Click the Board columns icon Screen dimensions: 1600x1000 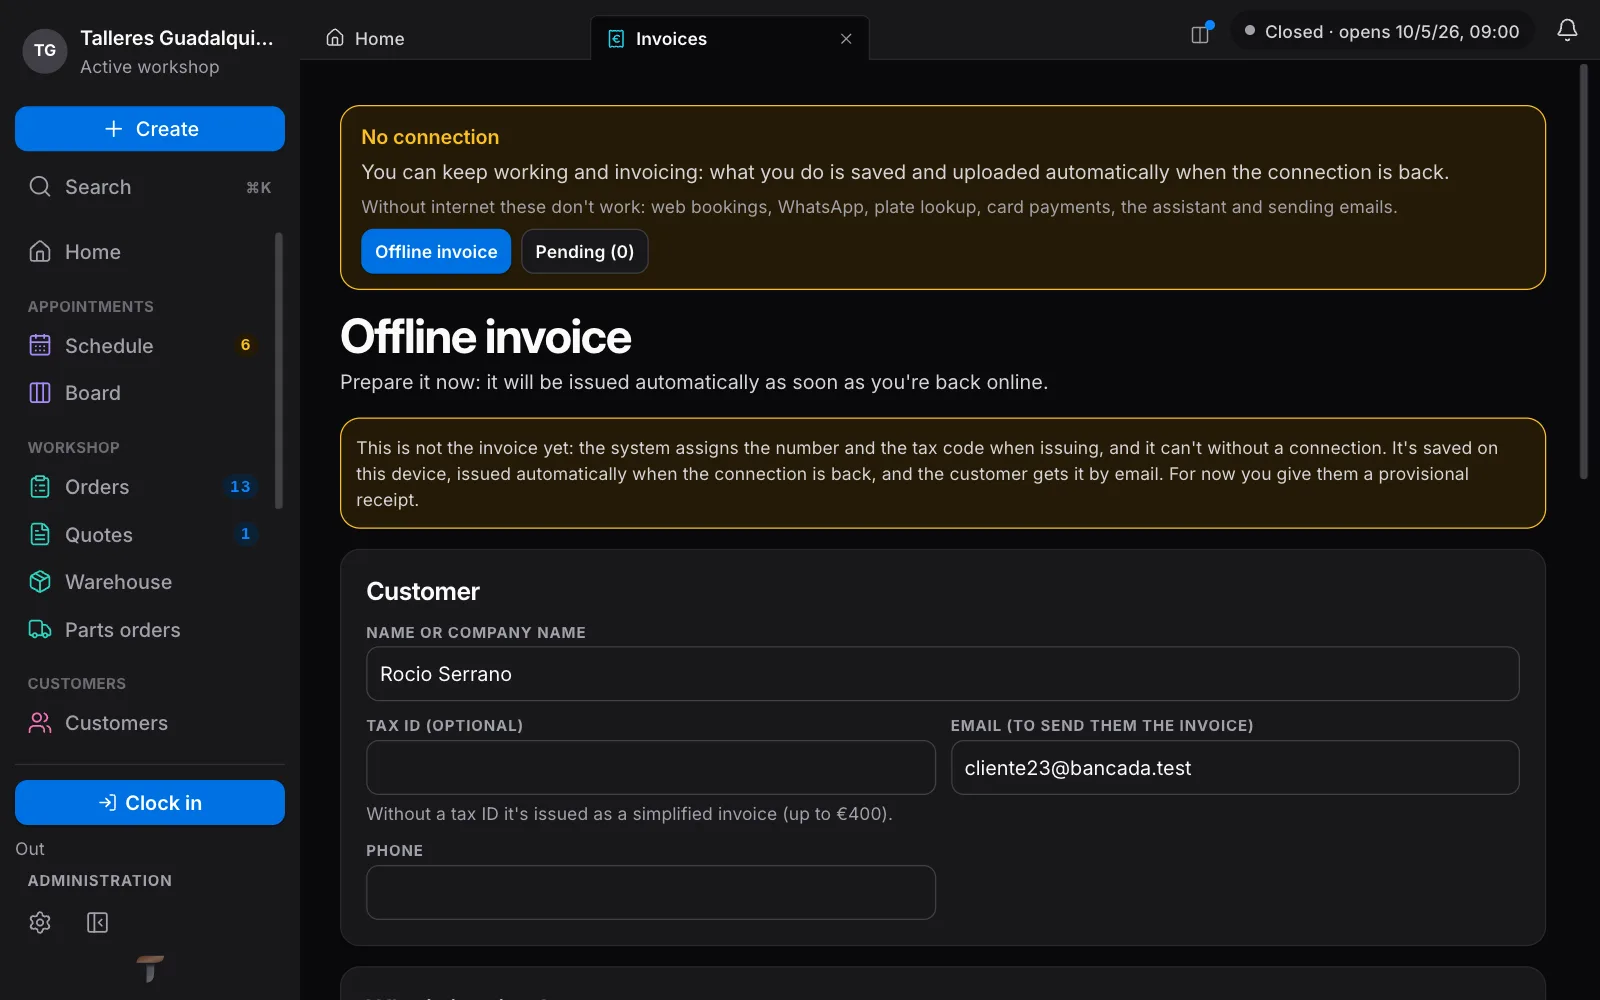(40, 393)
